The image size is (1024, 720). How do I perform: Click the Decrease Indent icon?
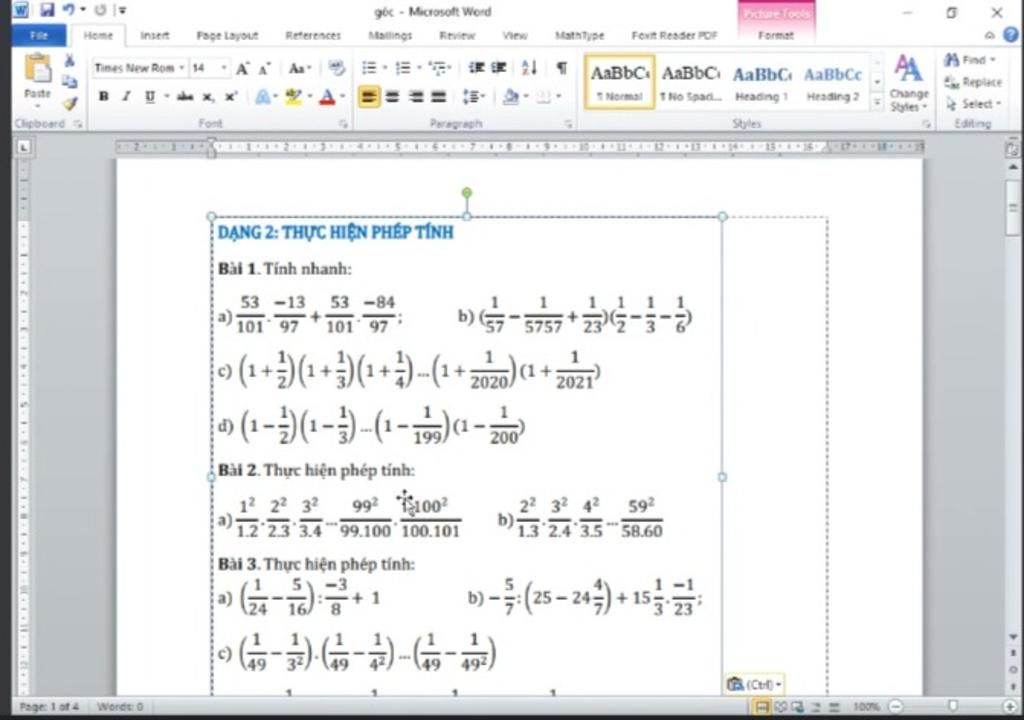click(x=476, y=68)
